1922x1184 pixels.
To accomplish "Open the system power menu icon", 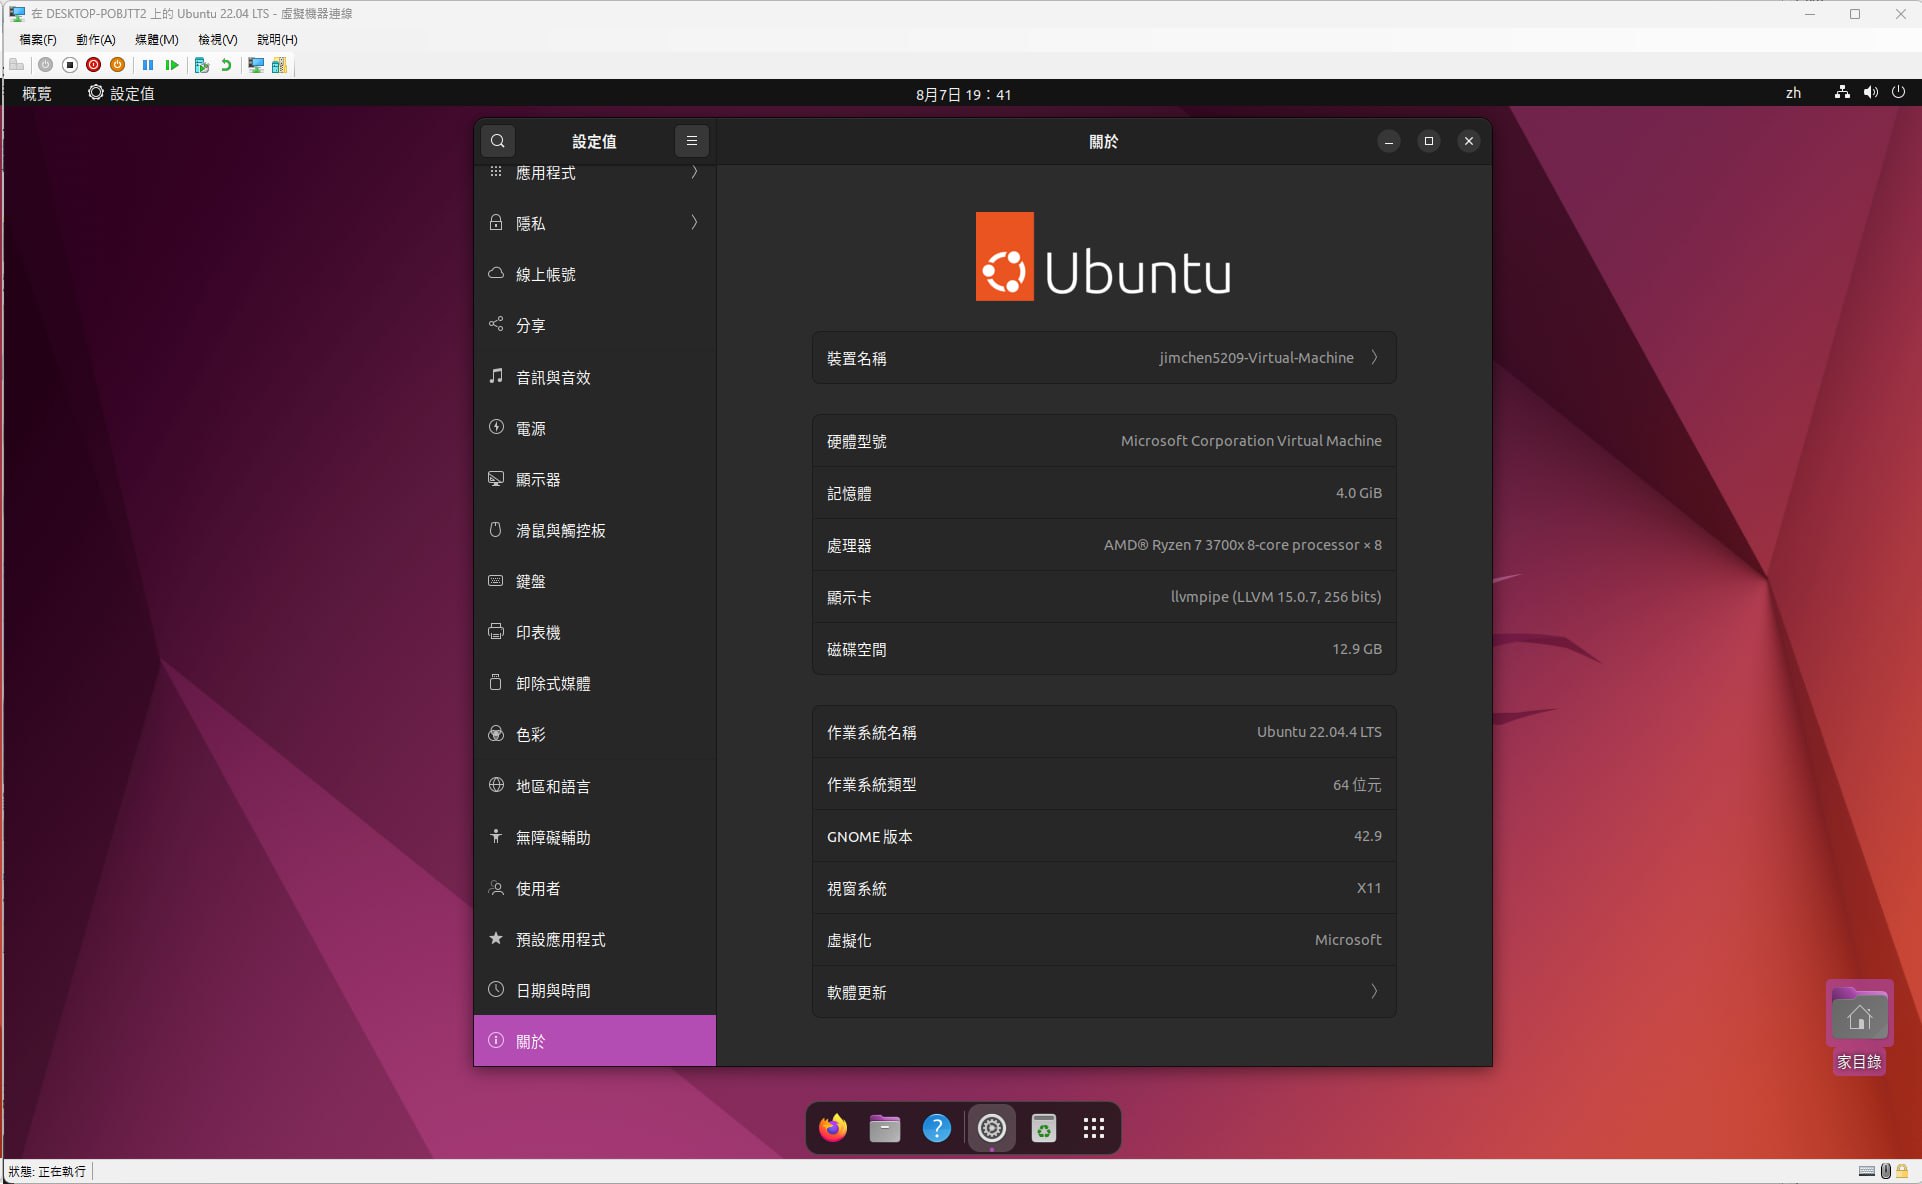I will point(1898,93).
